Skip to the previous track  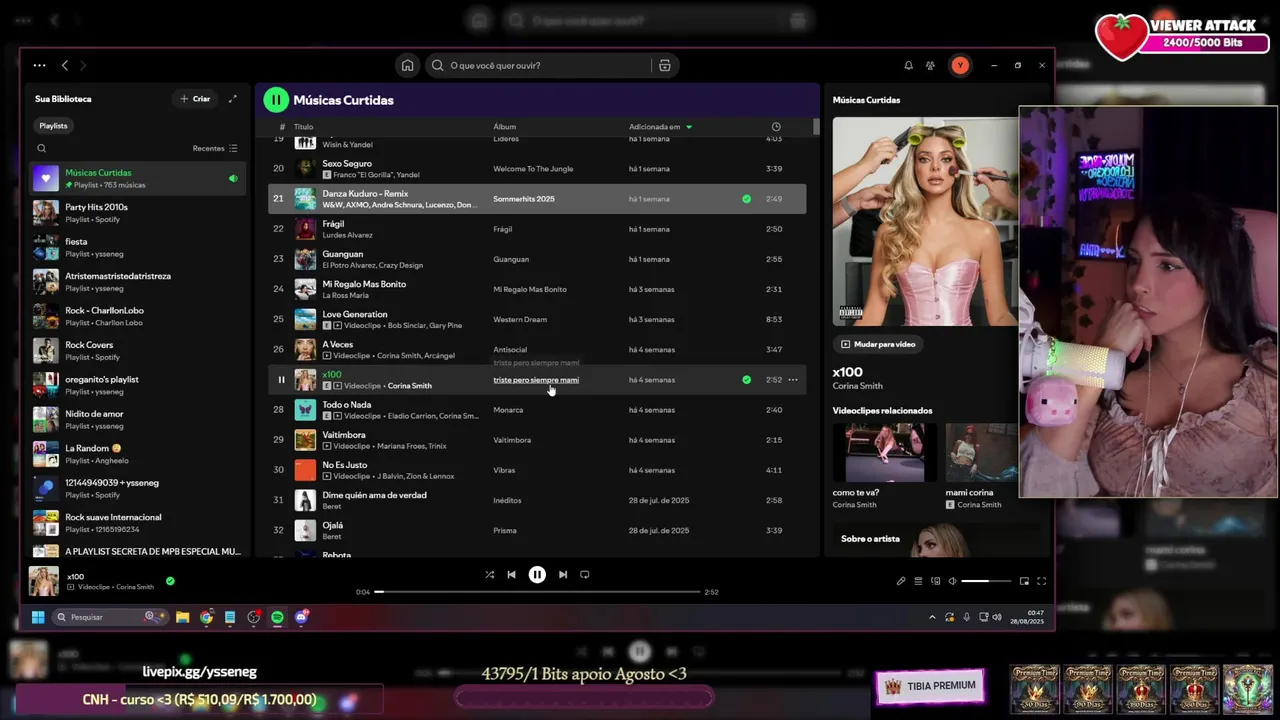[511, 575]
